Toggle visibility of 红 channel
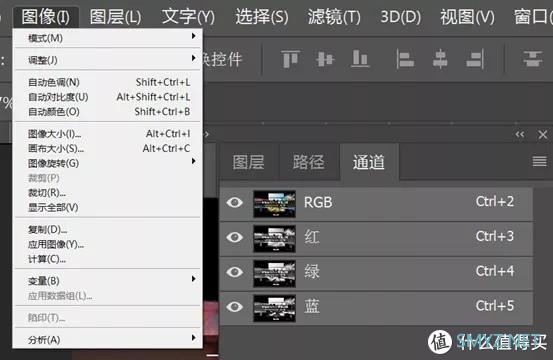The image size is (553, 360). [235, 237]
